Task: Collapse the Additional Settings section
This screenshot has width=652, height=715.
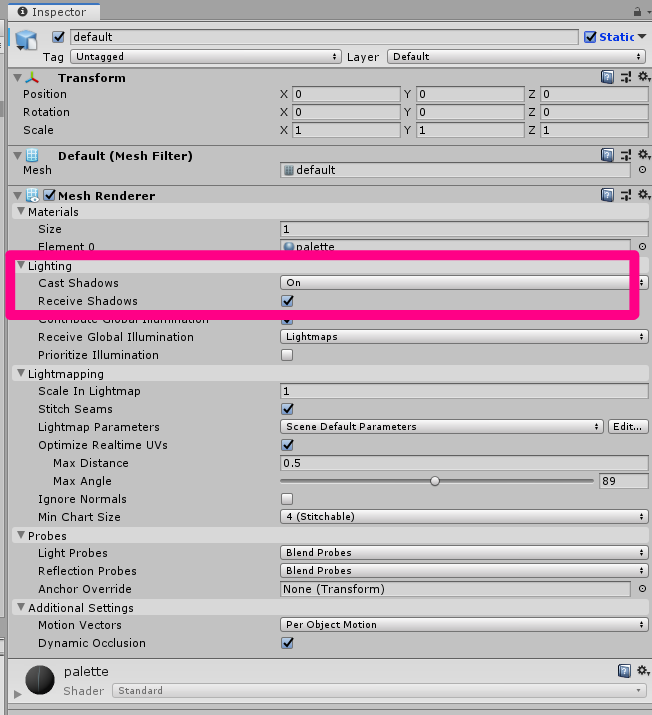Action: [x=21, y=607]
